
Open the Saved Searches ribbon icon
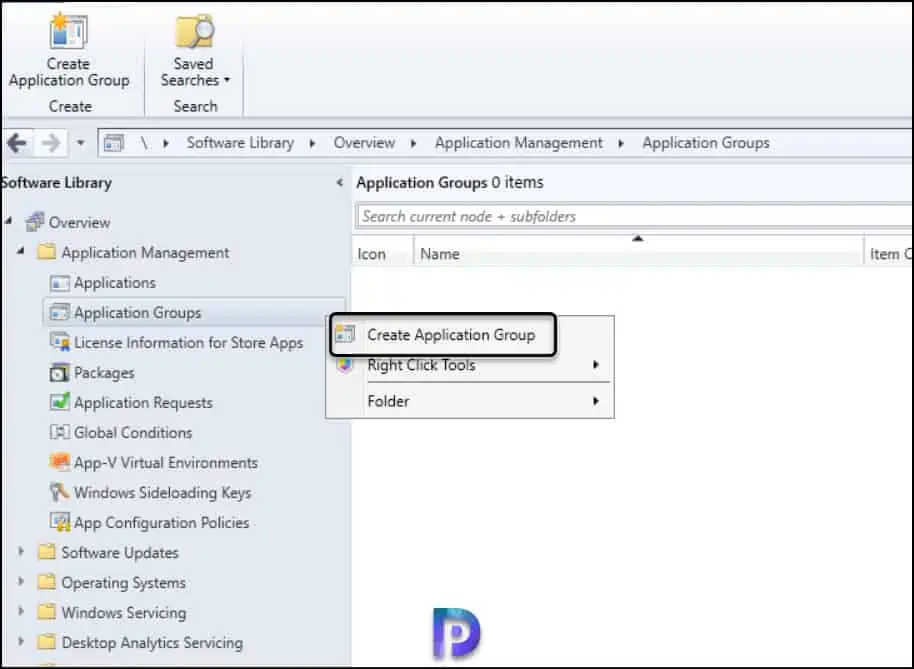[195, 31]
